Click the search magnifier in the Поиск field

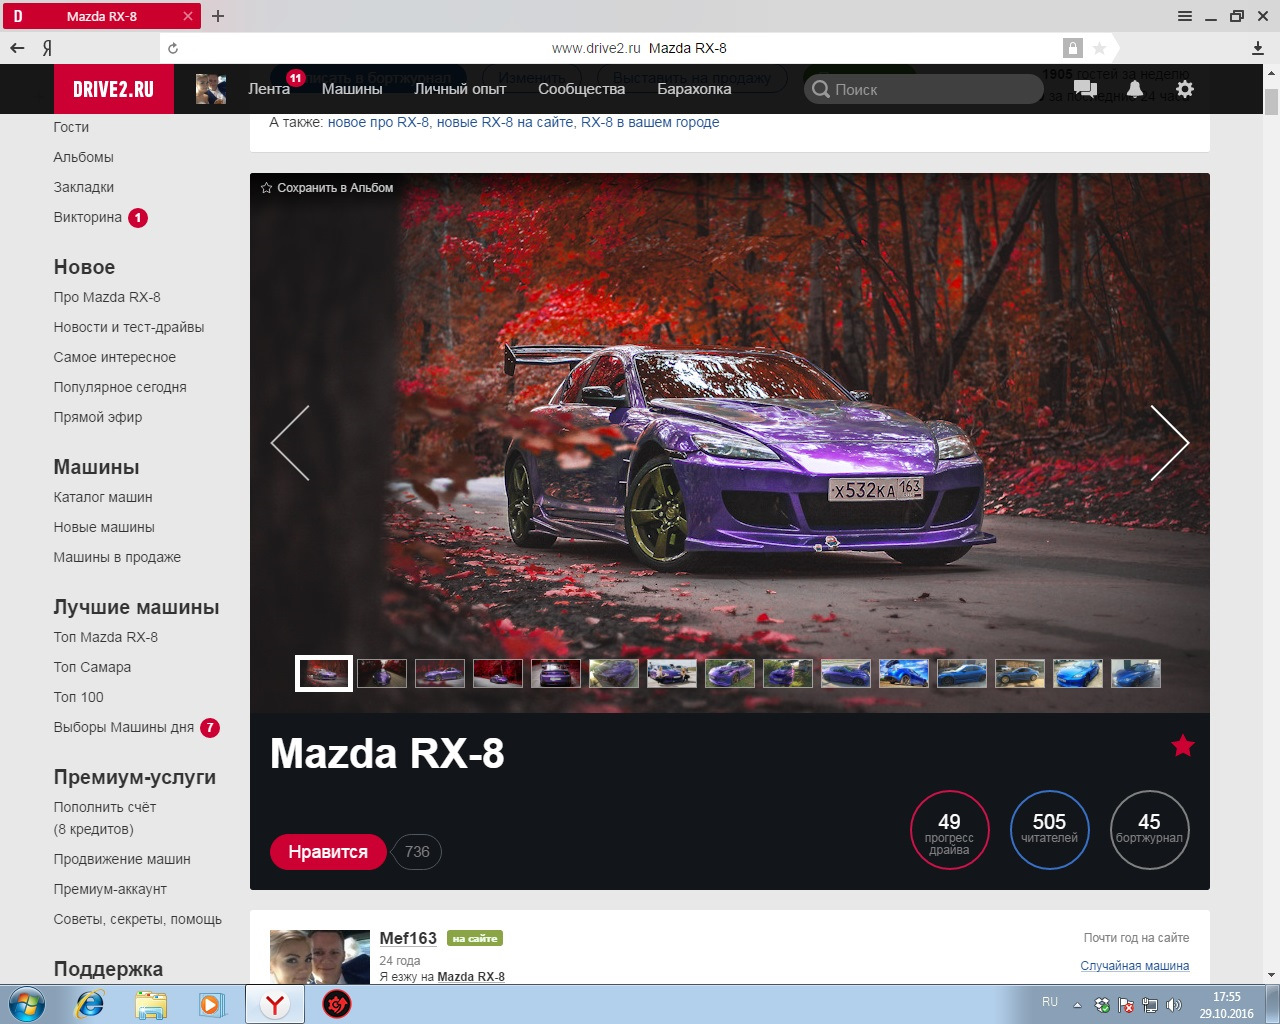(x=820, y=89)
